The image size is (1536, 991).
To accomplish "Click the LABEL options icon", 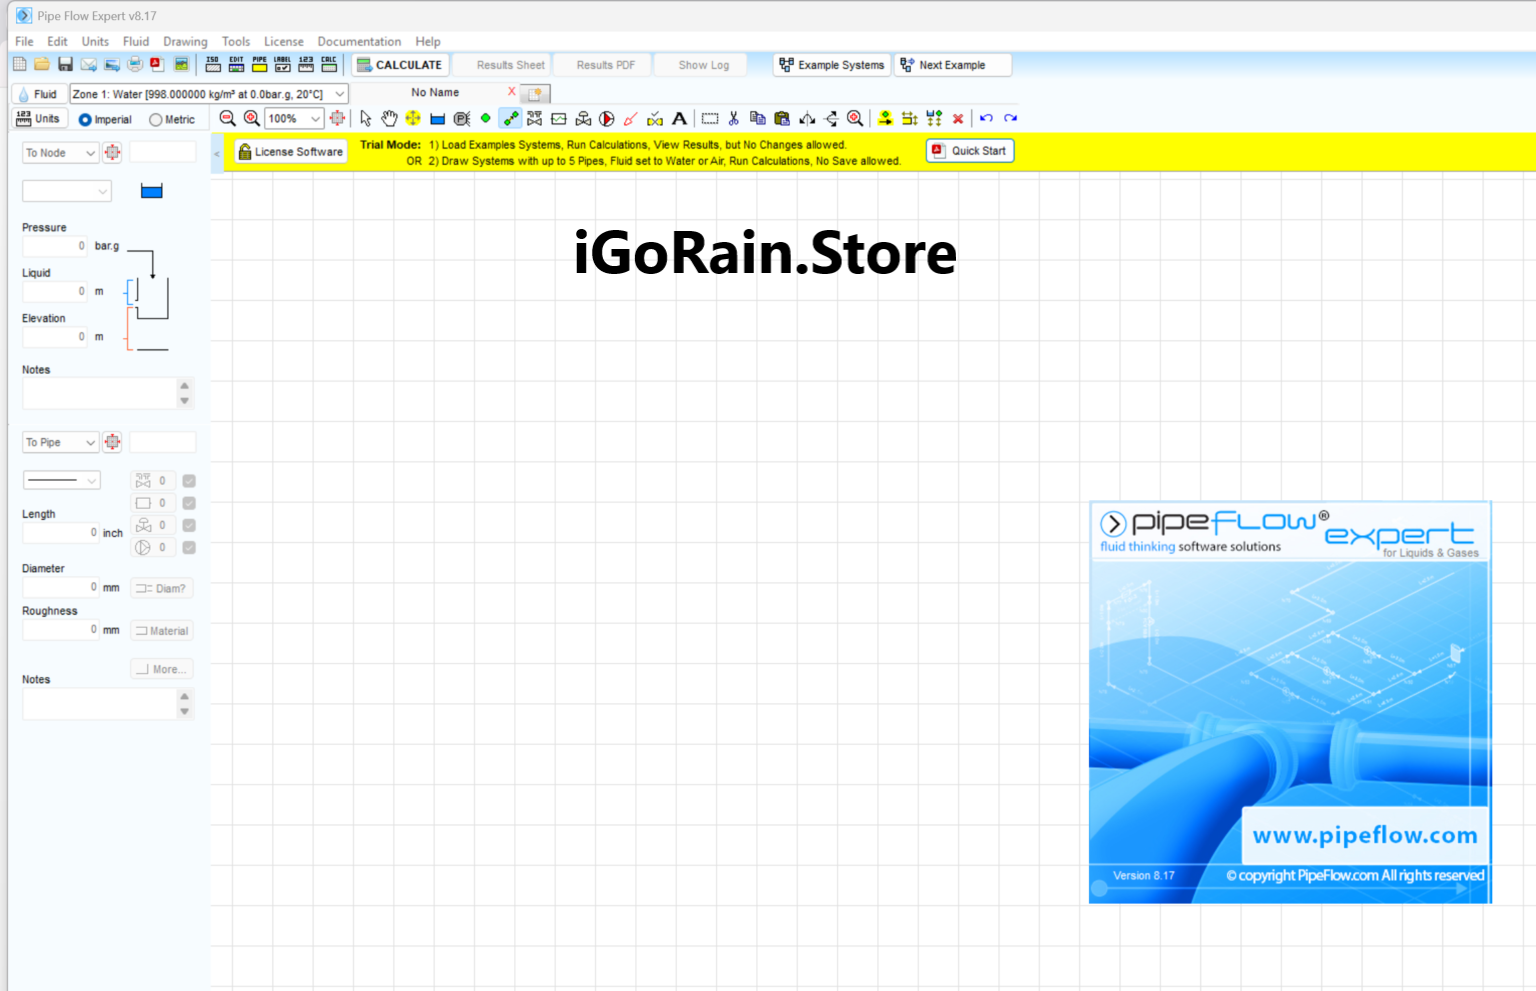I will [x=283, y=64].
